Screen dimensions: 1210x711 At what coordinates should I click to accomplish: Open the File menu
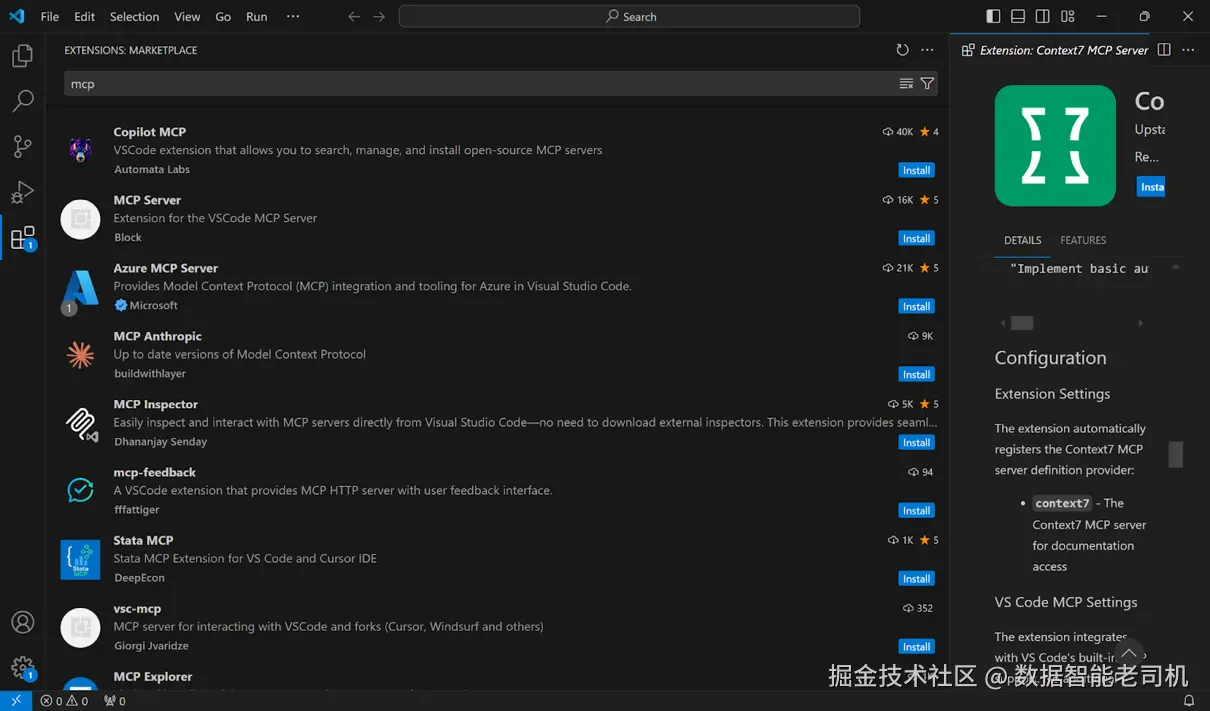click(x=50, y=17)
